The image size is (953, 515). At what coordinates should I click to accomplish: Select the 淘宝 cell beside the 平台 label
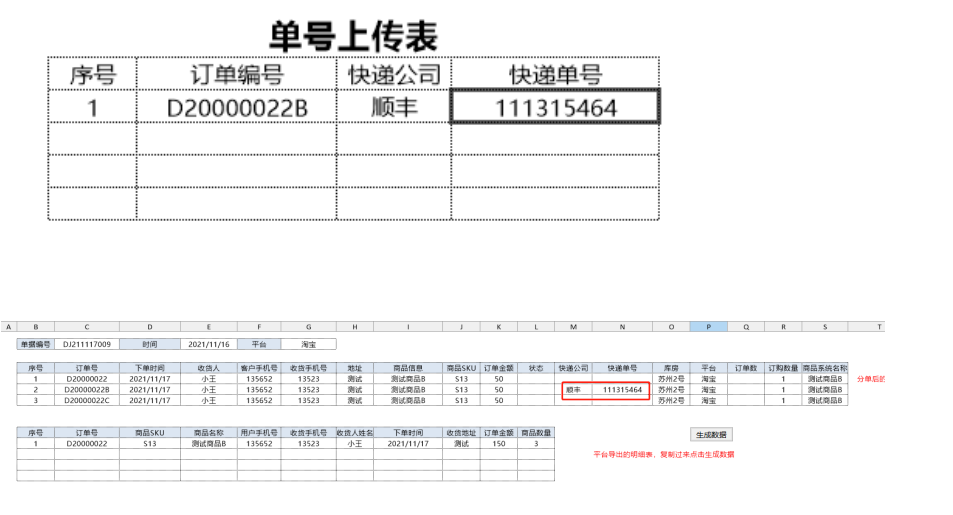[308, 344]
